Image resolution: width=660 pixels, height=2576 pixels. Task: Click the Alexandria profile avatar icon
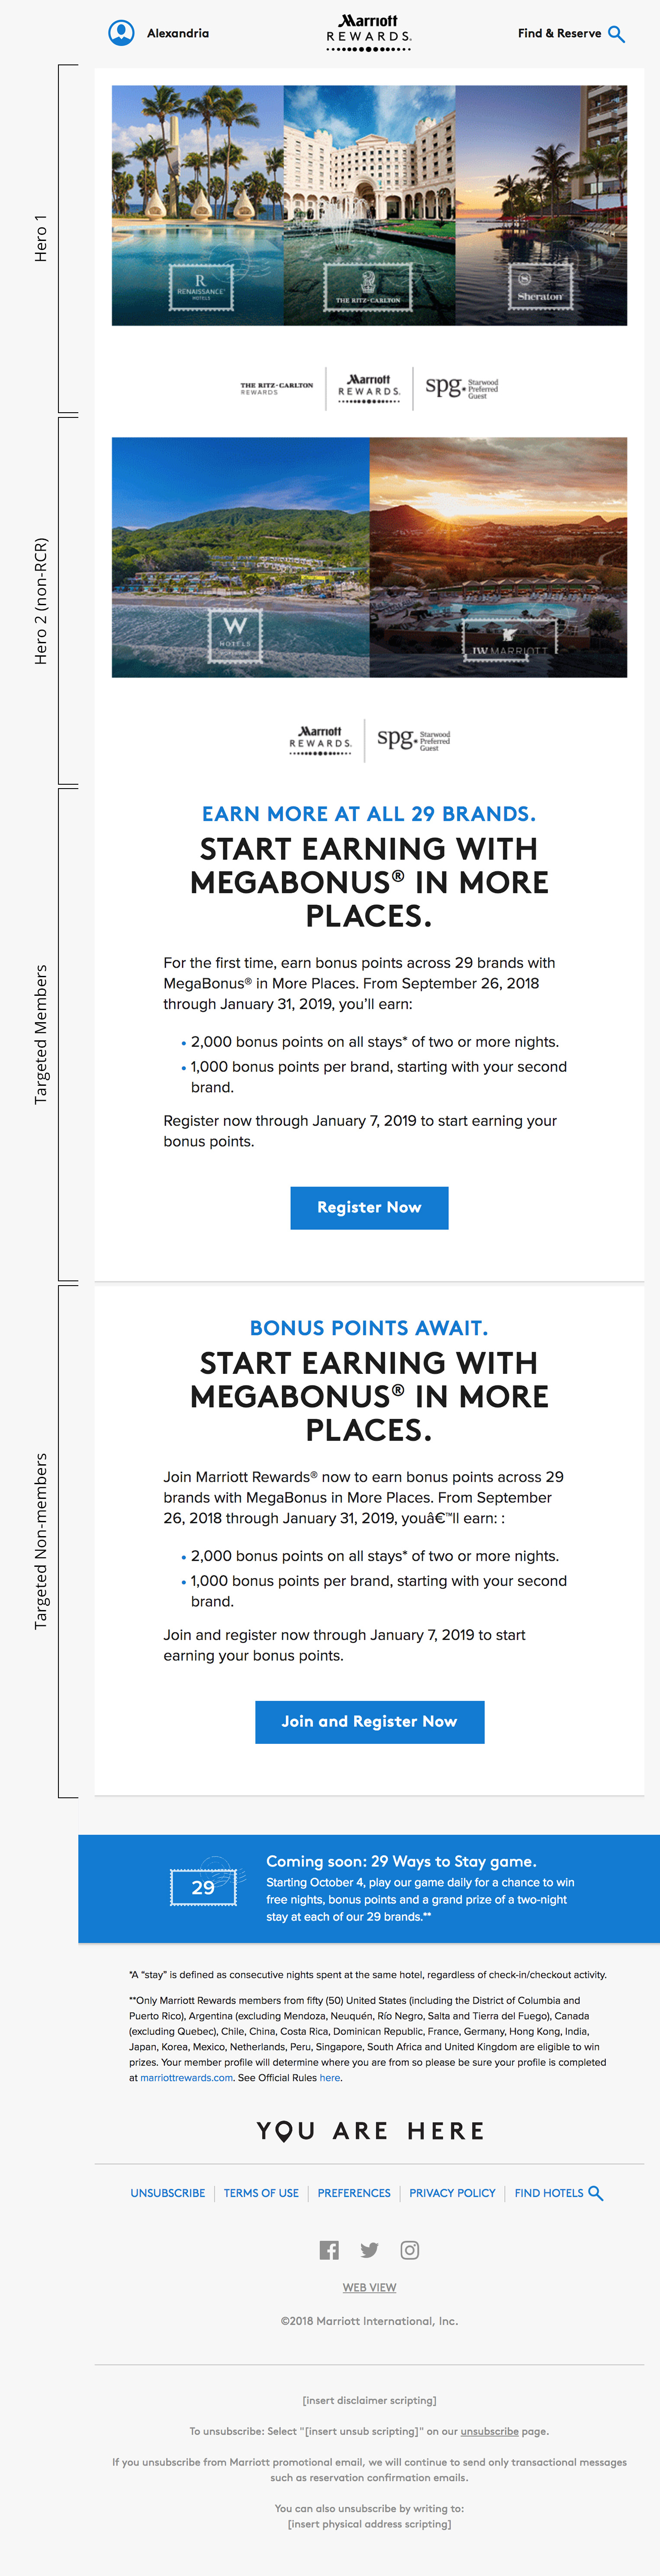coord(121,33)
